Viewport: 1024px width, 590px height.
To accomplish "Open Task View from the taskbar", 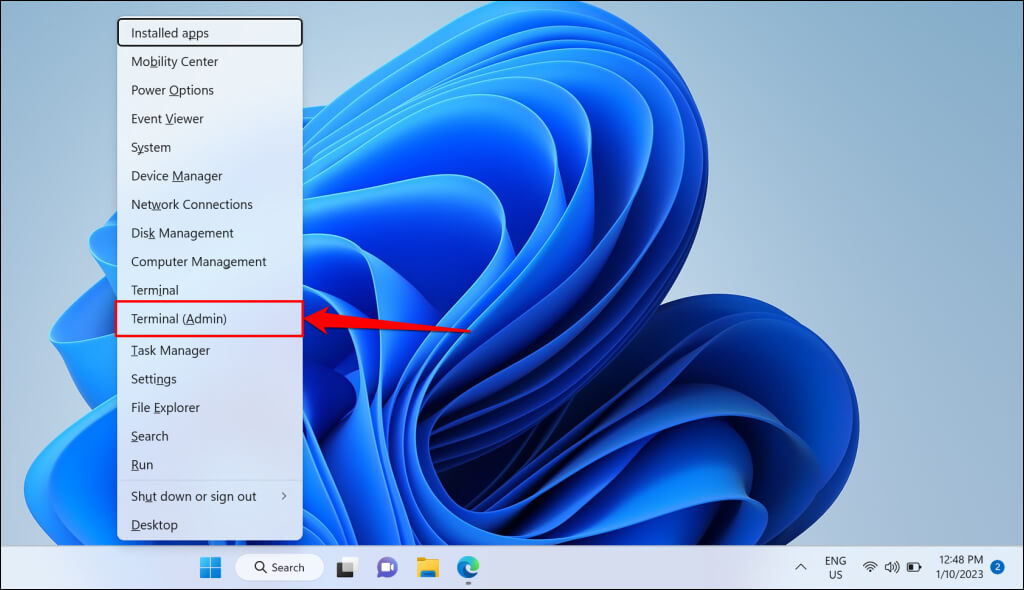I will point(347,567).
